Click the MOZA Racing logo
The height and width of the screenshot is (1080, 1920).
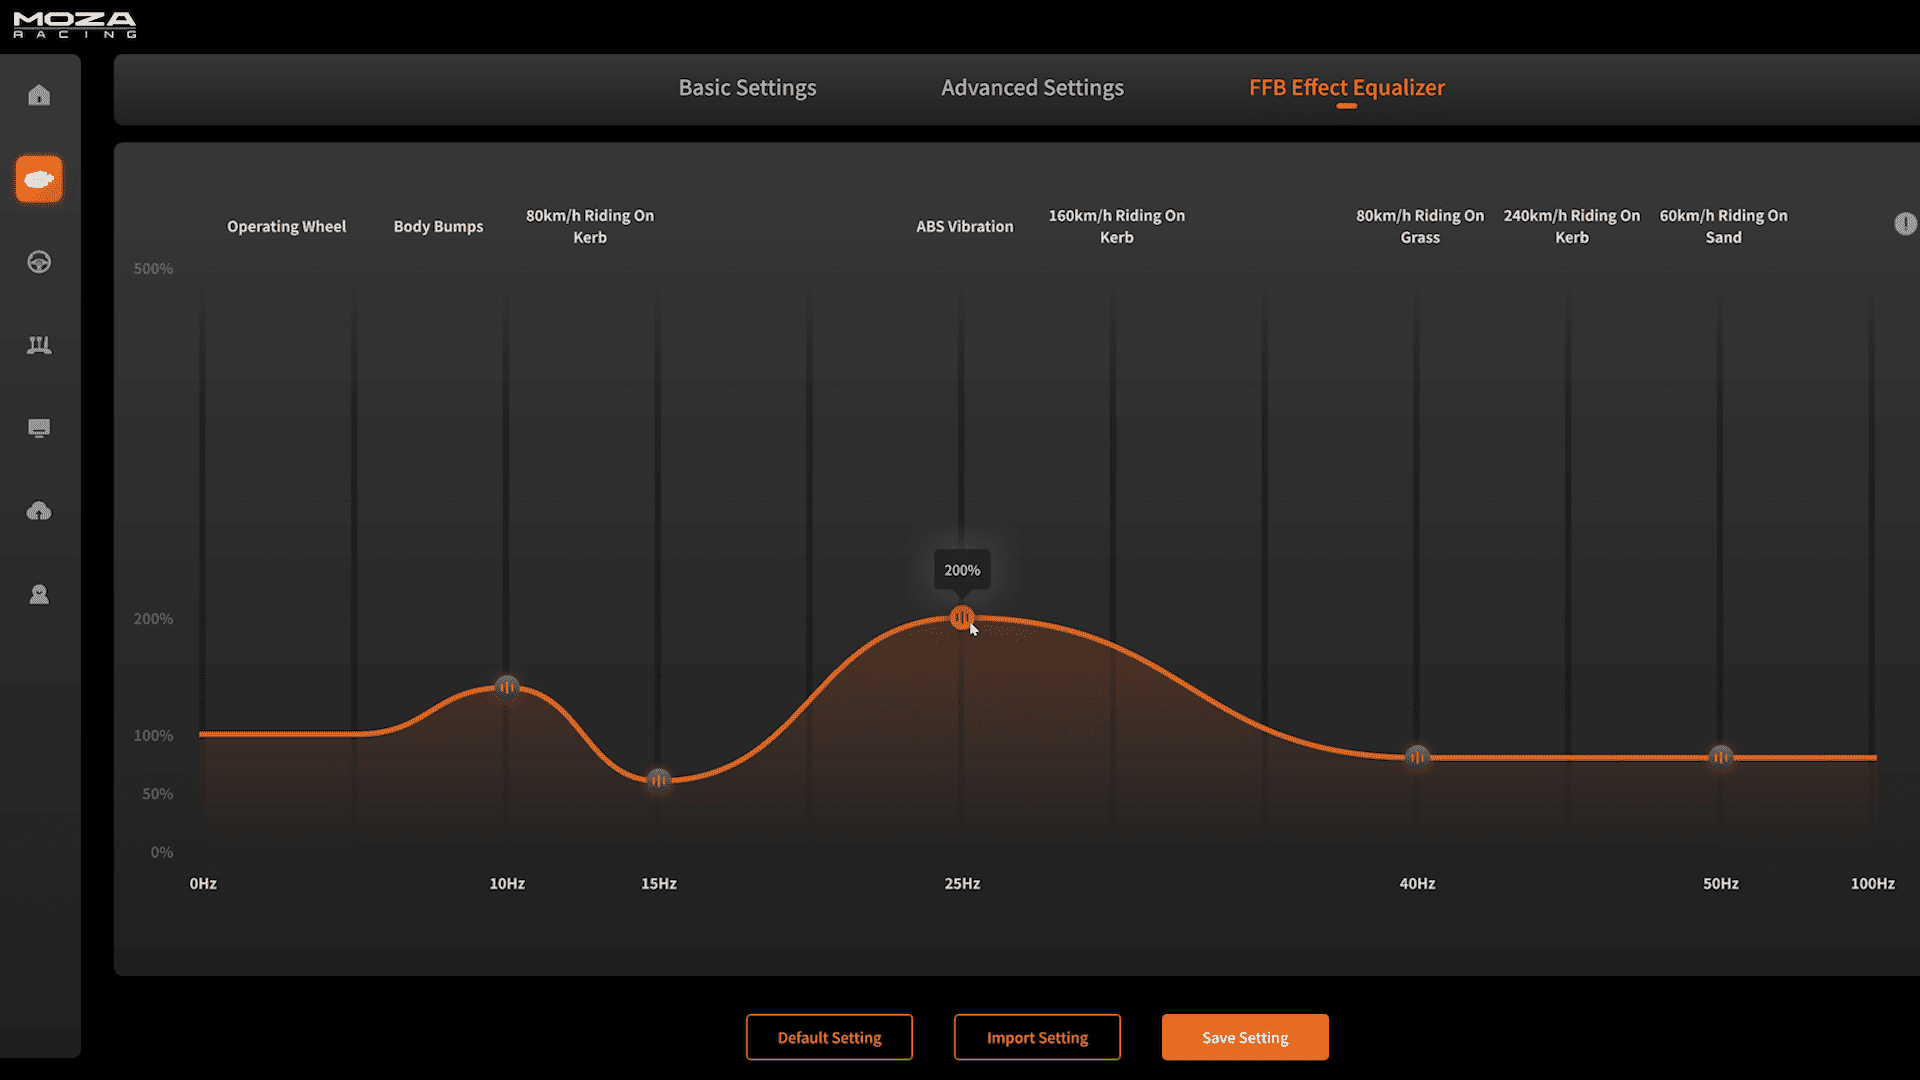tap(75, 25)
